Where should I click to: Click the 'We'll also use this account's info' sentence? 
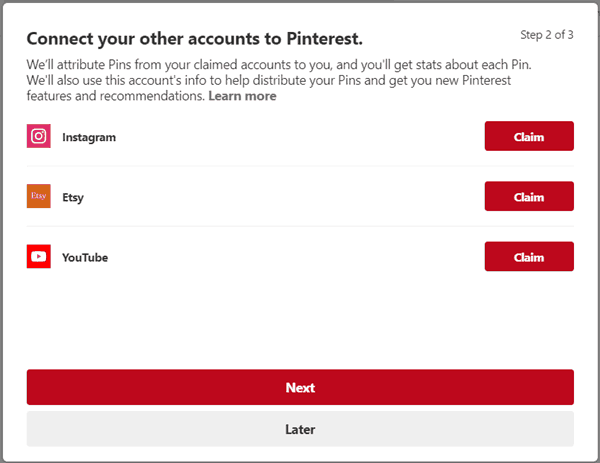click(x=269, y=80)
